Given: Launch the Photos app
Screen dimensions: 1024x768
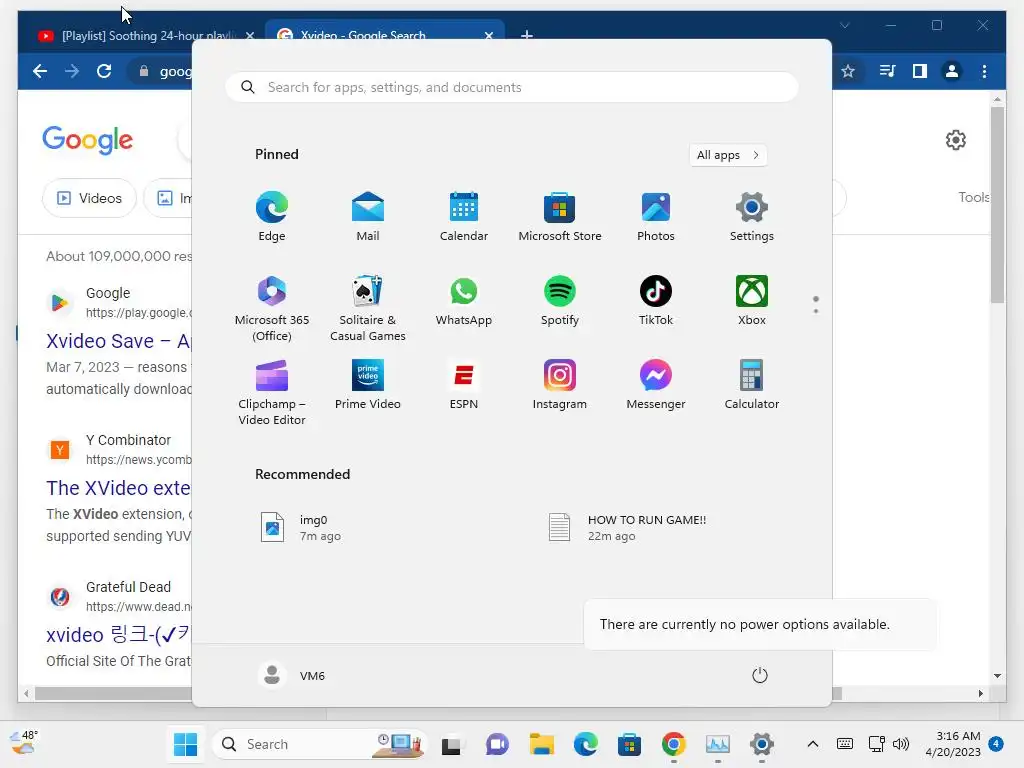Looking at the screenshot, I should (x=656, y=216).
